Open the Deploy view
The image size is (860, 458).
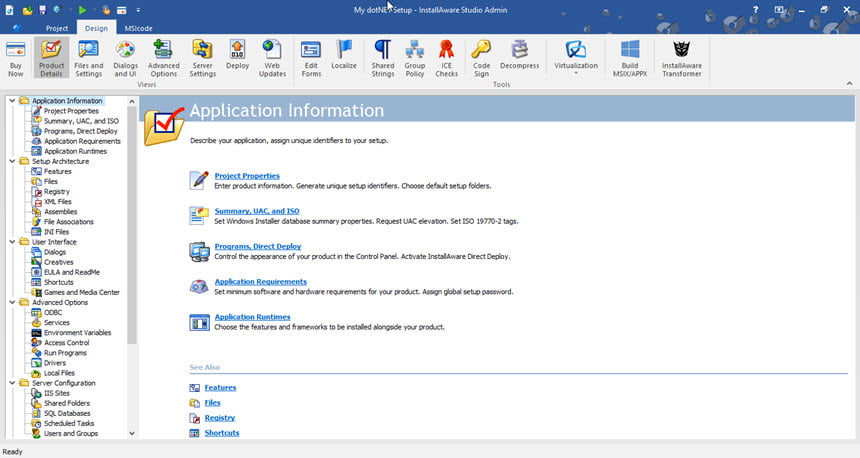[237, 55]
